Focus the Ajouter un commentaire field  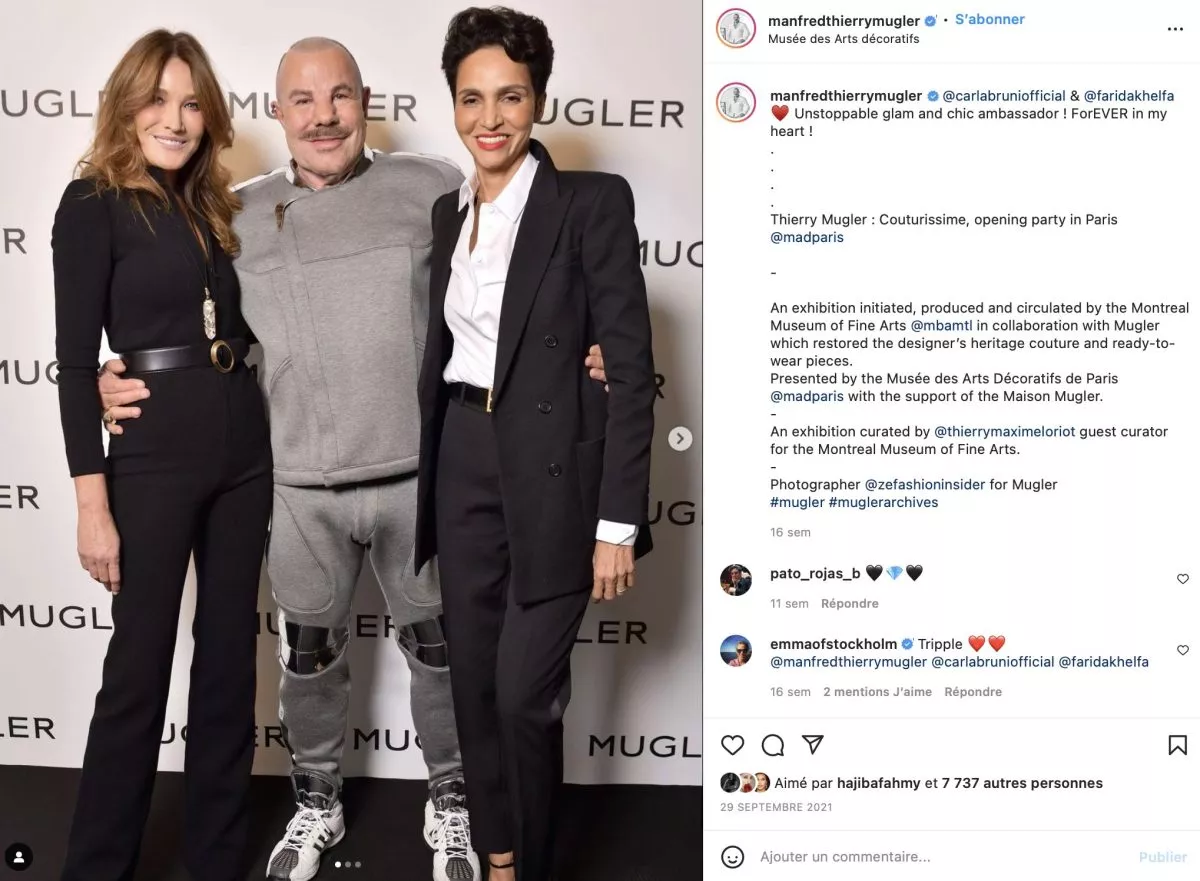click(x=940, y=857)
